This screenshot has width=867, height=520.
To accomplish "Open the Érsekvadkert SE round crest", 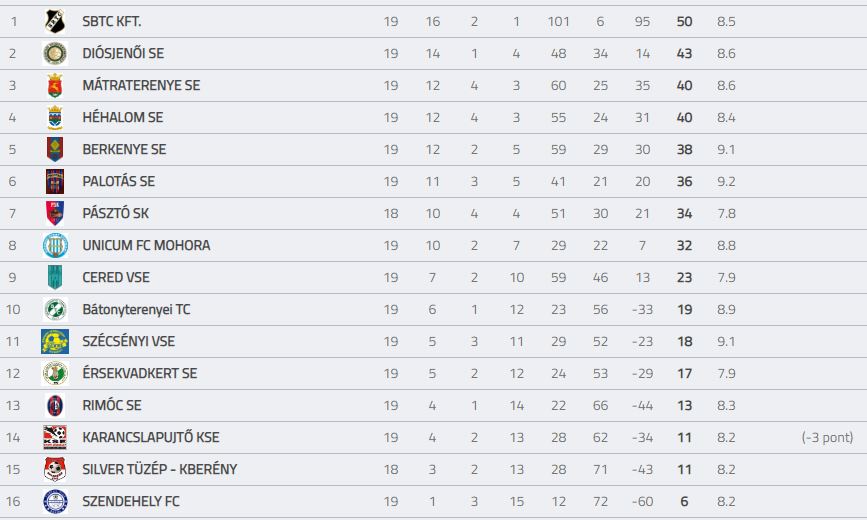I will [x=55, y=373].
